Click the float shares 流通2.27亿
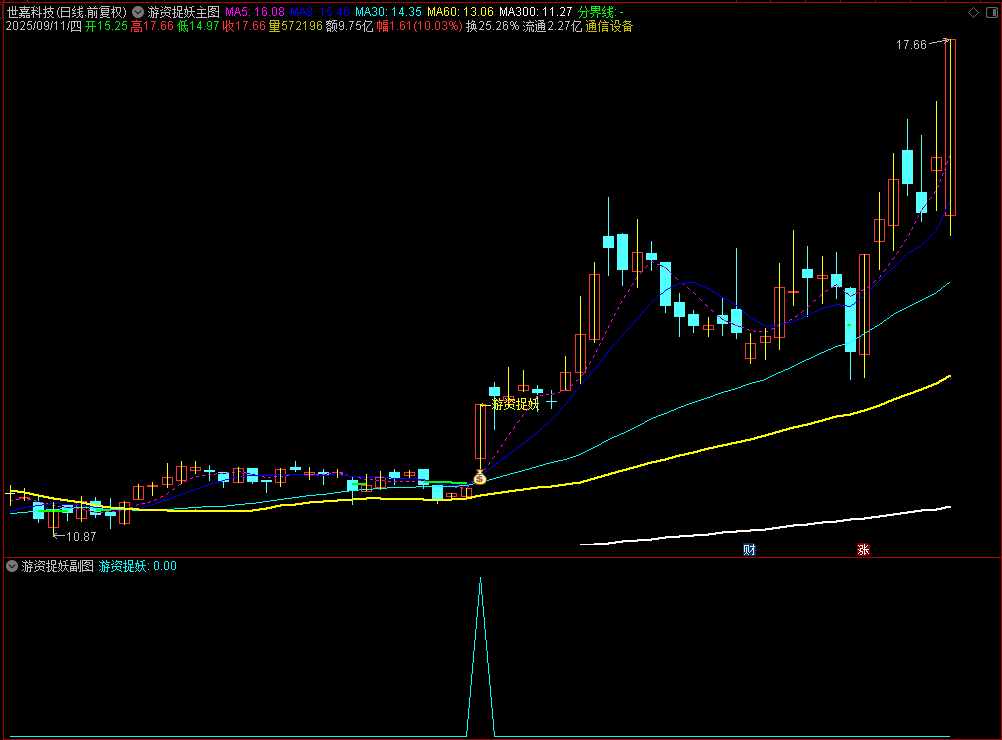 pos(553,26)
